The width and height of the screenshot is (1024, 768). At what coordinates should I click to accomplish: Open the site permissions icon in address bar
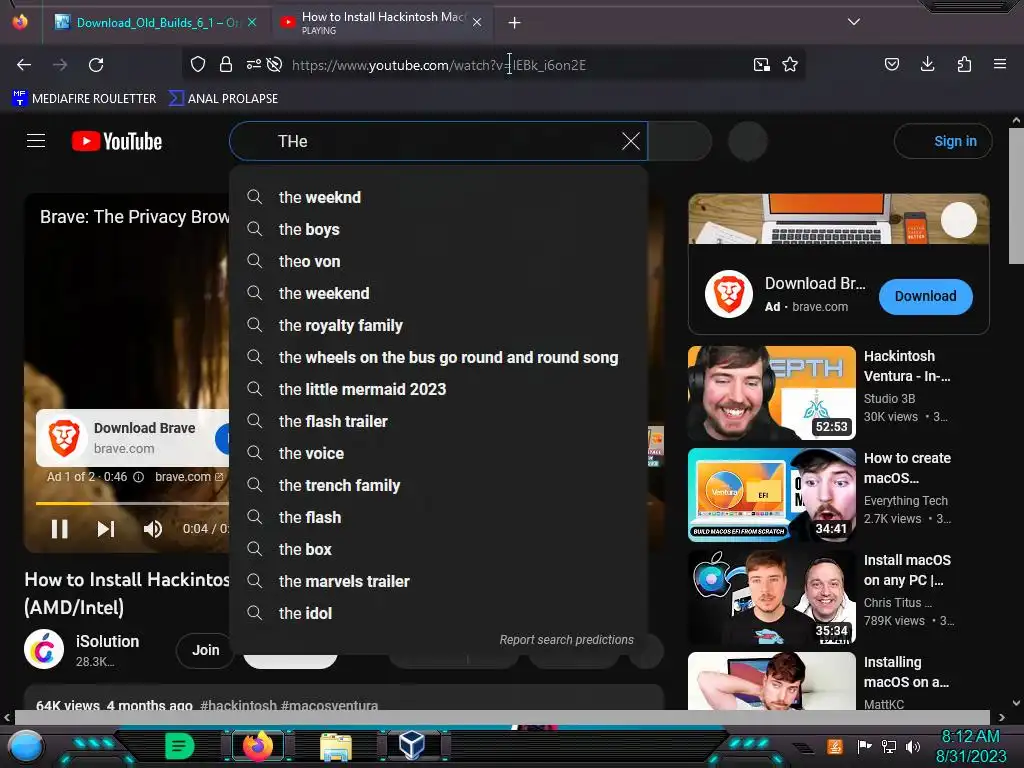[x=253, y=64]
